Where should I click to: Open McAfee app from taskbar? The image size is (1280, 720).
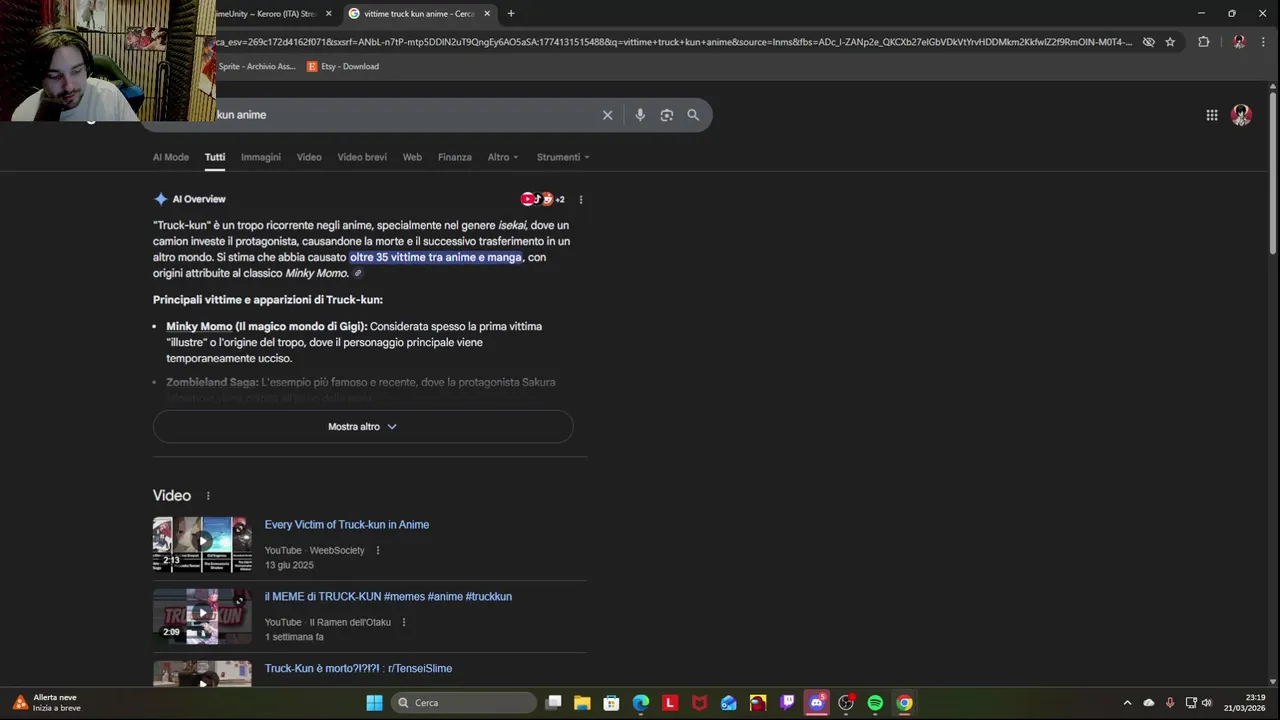tap(699, 703)
